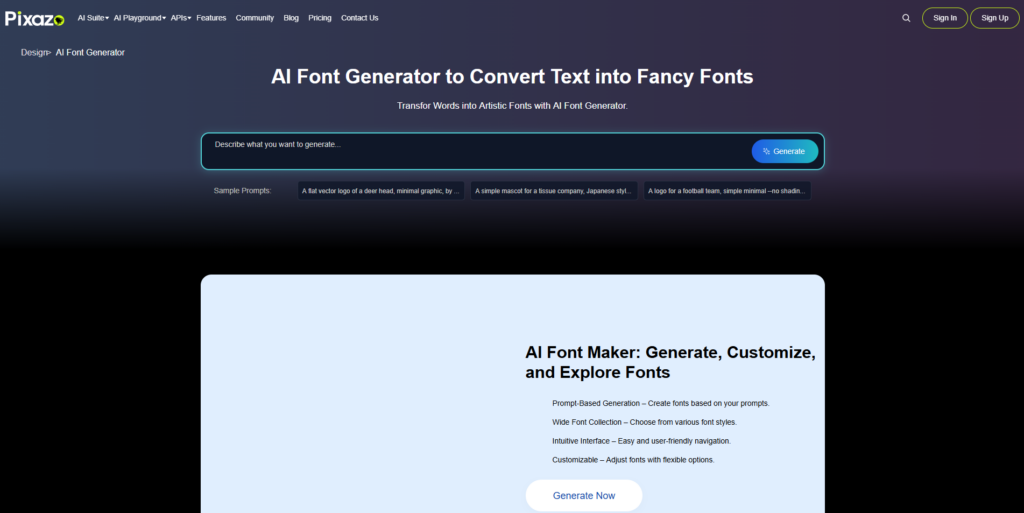Click the 'Wide Font Collection' feature line
This screenshot has height=513, width=1024.
(x=644, y=422)
